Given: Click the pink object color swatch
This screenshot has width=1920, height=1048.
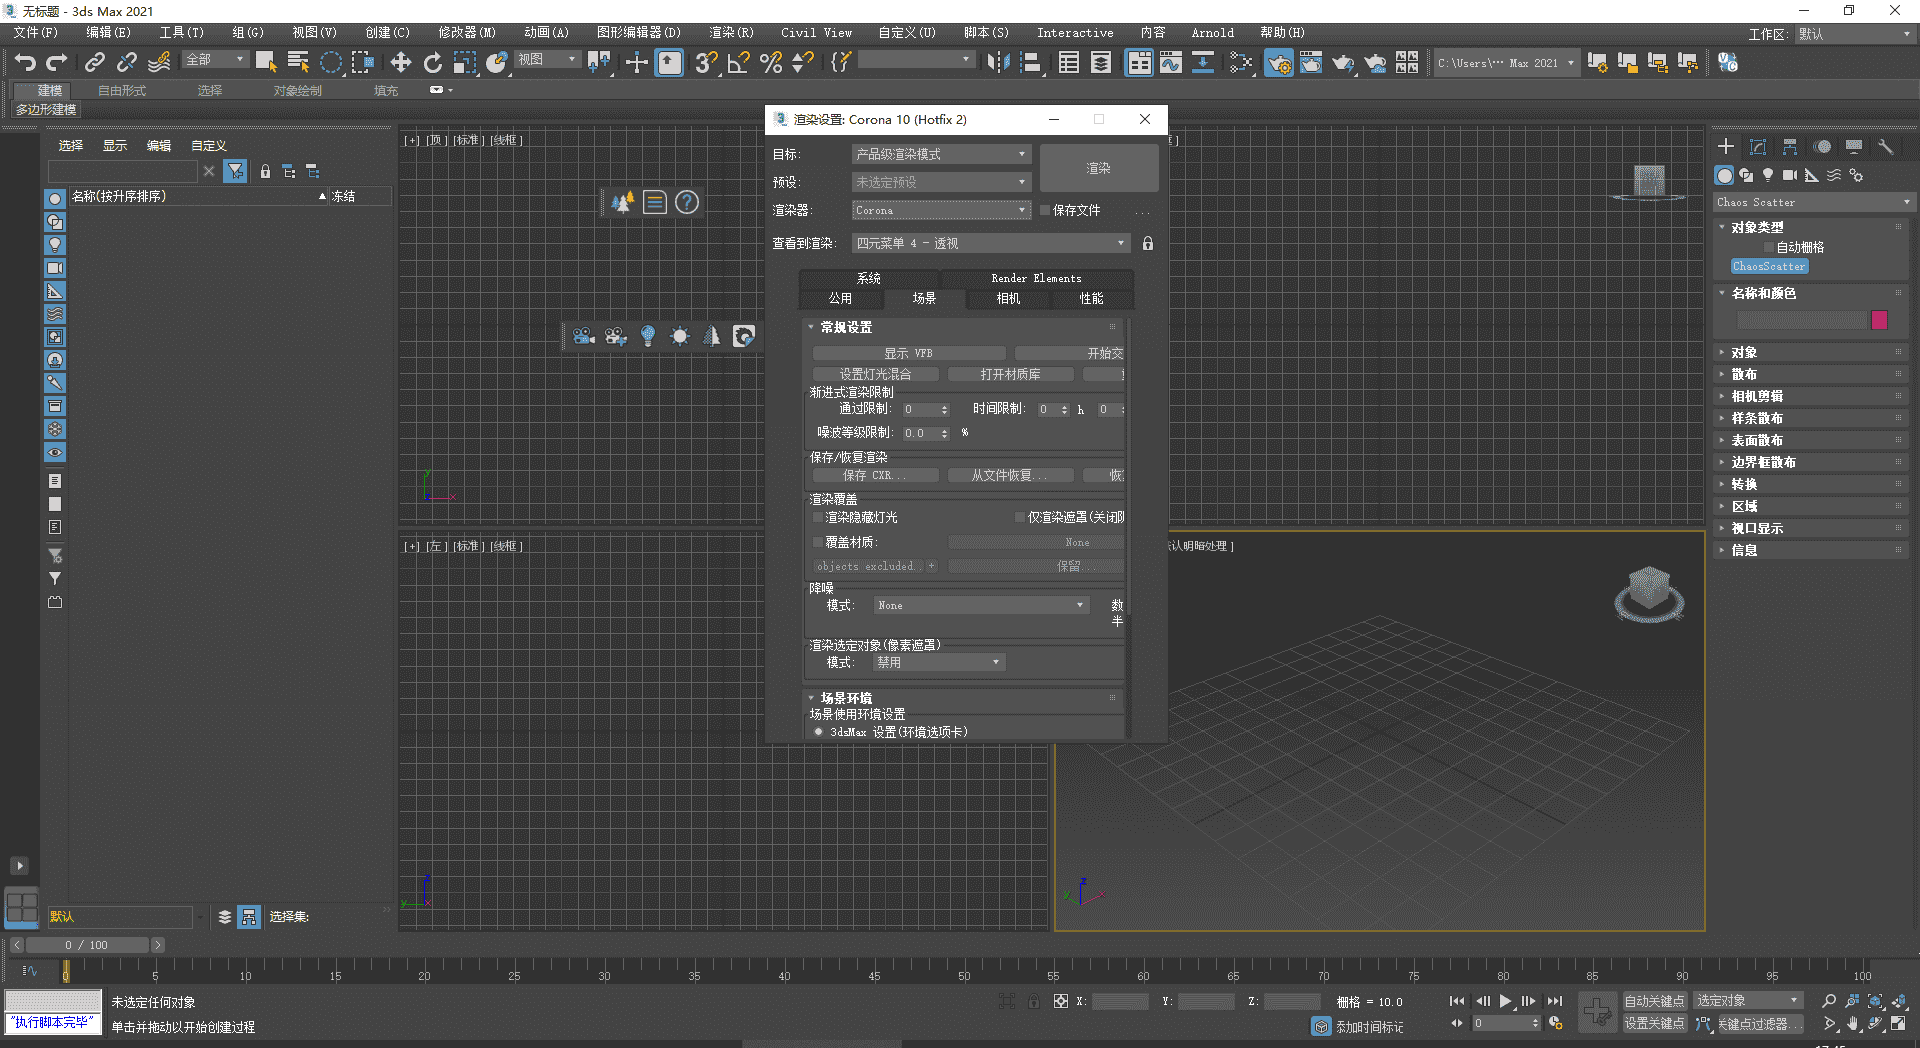Looking at the screenshot, I should pyautogui.click(x=1879, y=320).
